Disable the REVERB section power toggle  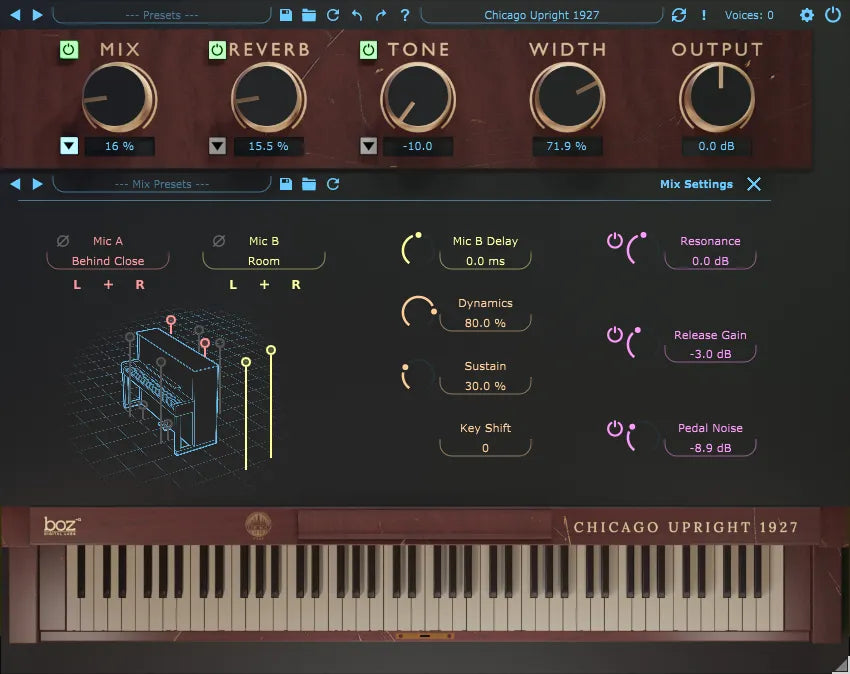click(x=218, y=50)
